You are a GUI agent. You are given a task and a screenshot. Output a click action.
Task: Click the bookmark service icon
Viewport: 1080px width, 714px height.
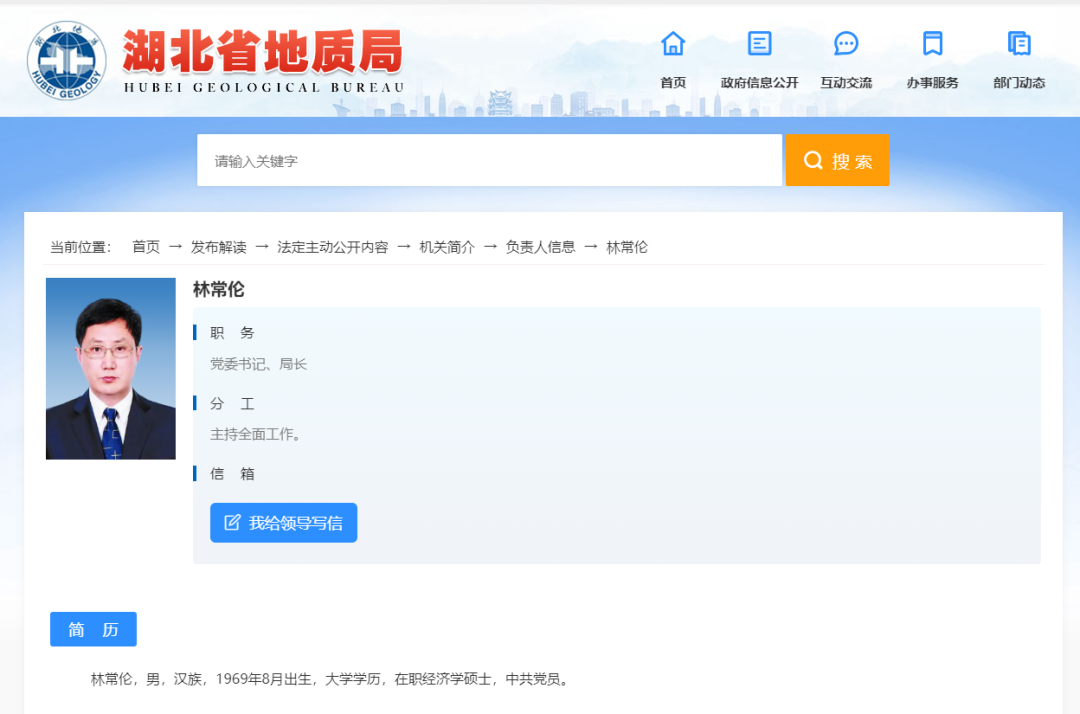point(933,43)
